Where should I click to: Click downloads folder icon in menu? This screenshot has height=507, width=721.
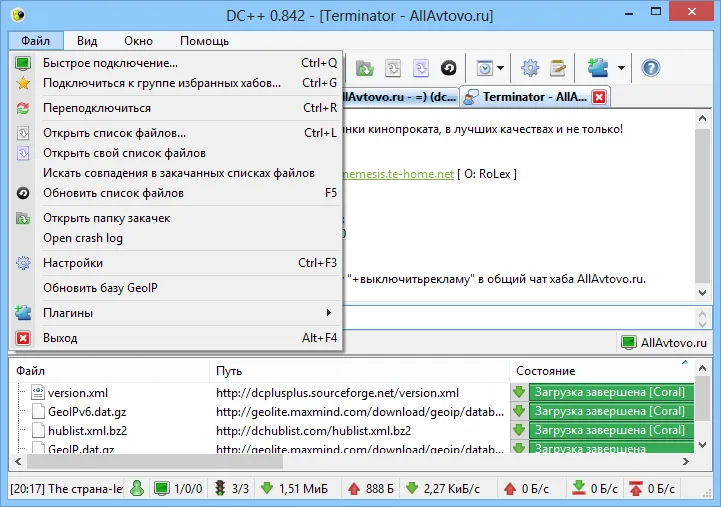(23, 218)
